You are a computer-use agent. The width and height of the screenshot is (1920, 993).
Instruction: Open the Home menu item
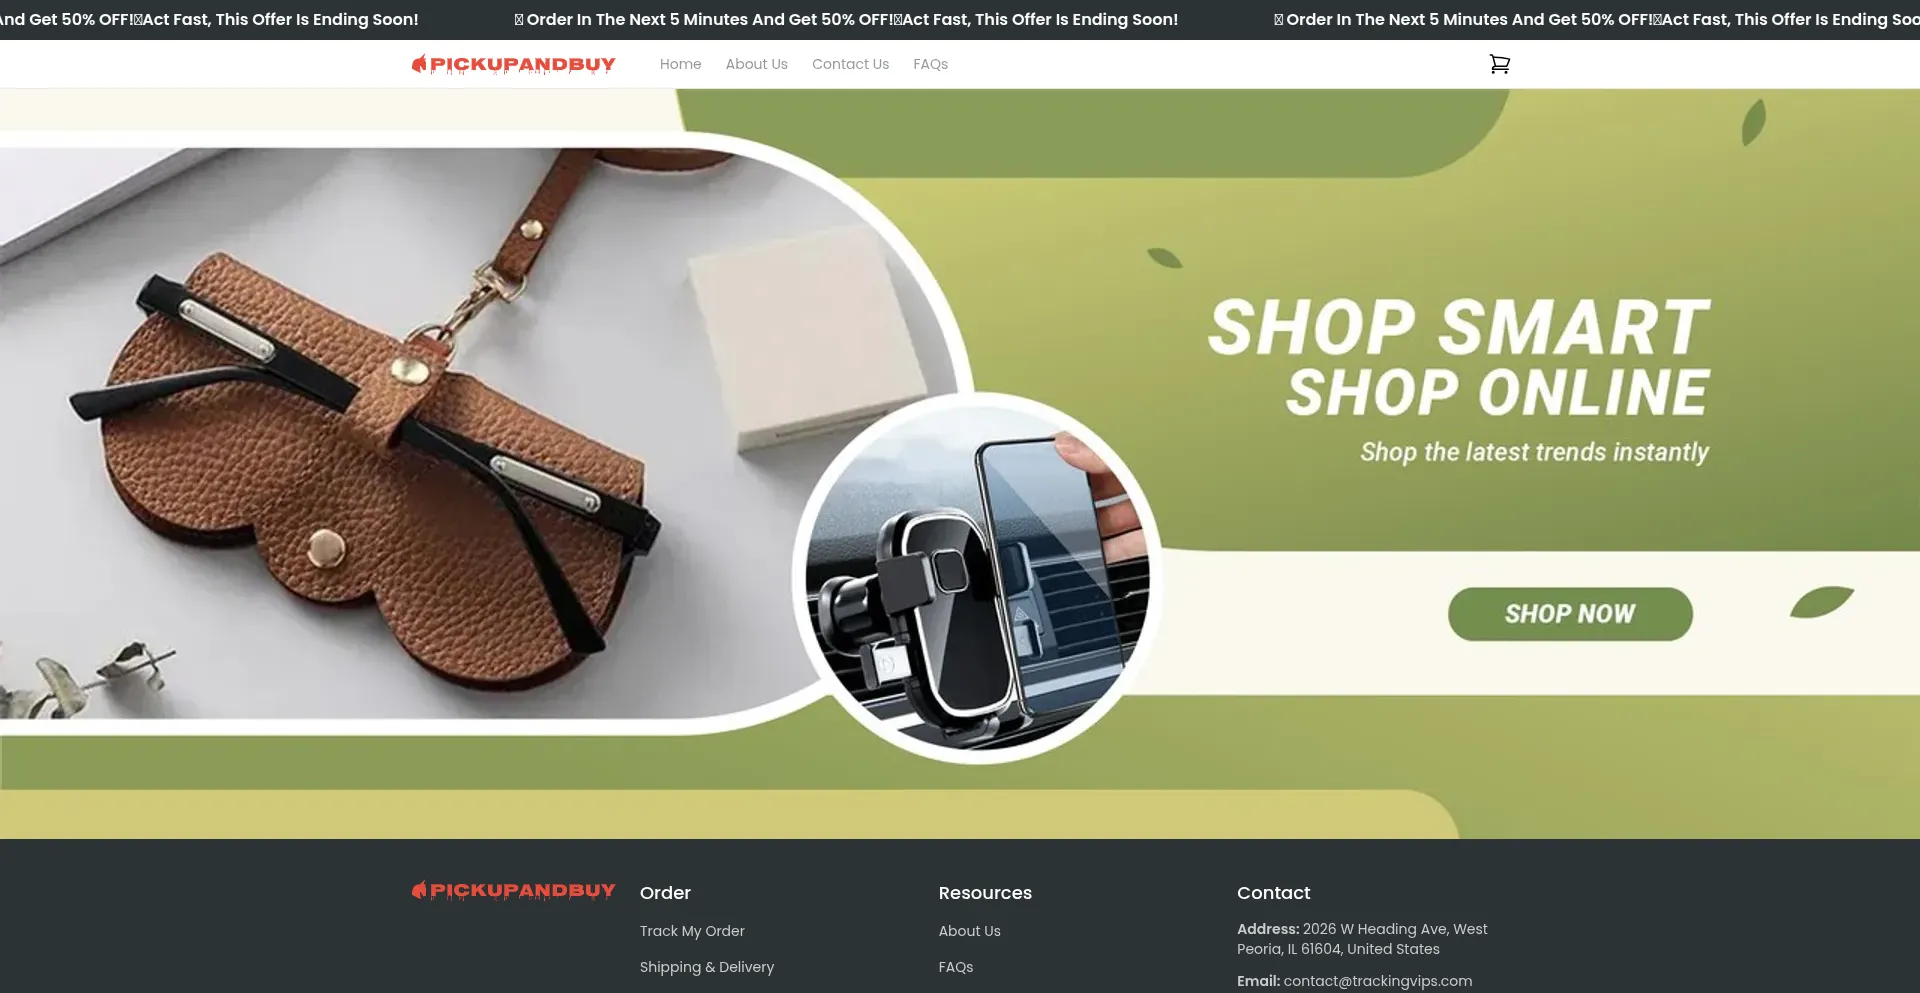click(680, 64)
